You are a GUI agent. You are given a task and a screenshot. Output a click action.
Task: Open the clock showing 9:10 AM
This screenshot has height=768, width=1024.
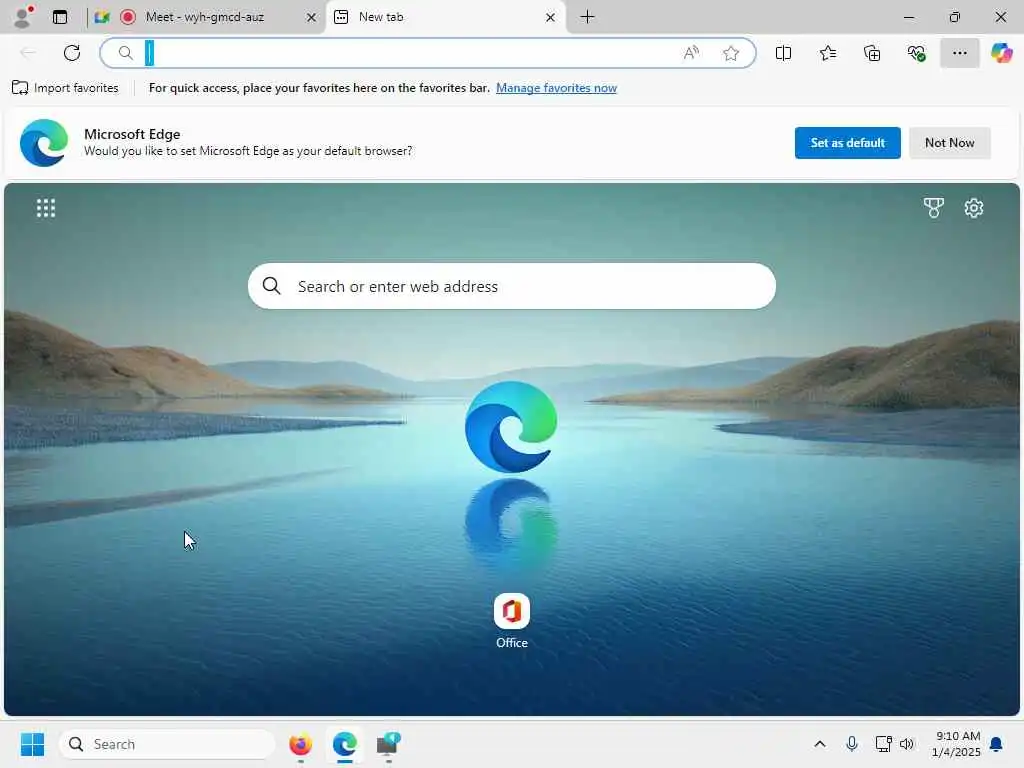[956, 744]
